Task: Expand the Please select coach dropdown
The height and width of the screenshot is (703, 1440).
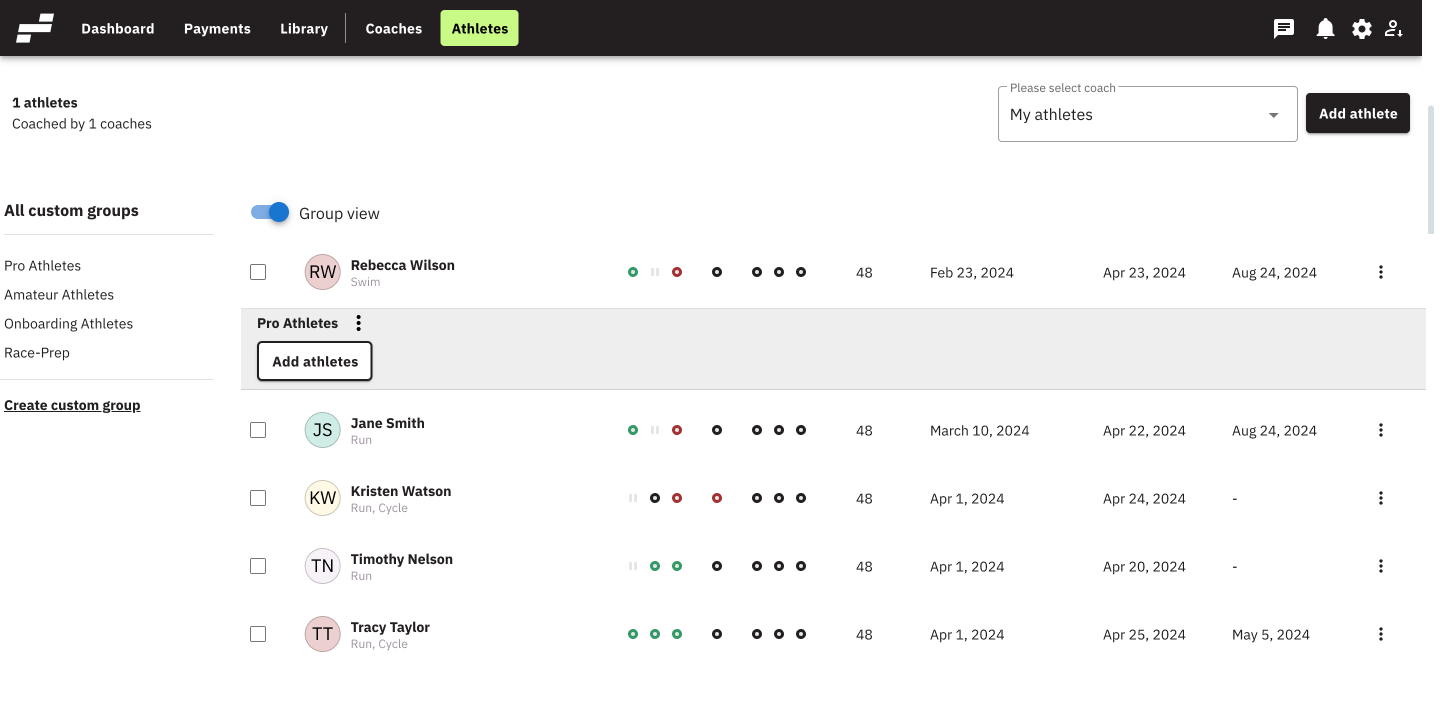Action: tap(1147, 115)
